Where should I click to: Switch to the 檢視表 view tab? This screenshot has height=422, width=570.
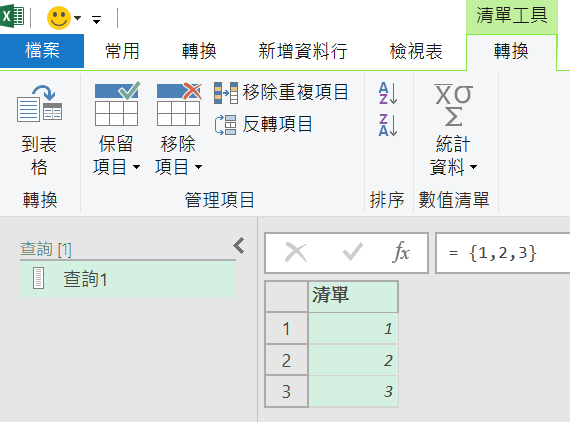click(x=416, y=51)
